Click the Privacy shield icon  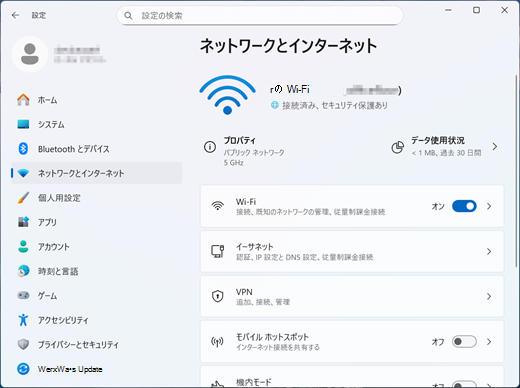pyautogui.click(x=23, y=344)
